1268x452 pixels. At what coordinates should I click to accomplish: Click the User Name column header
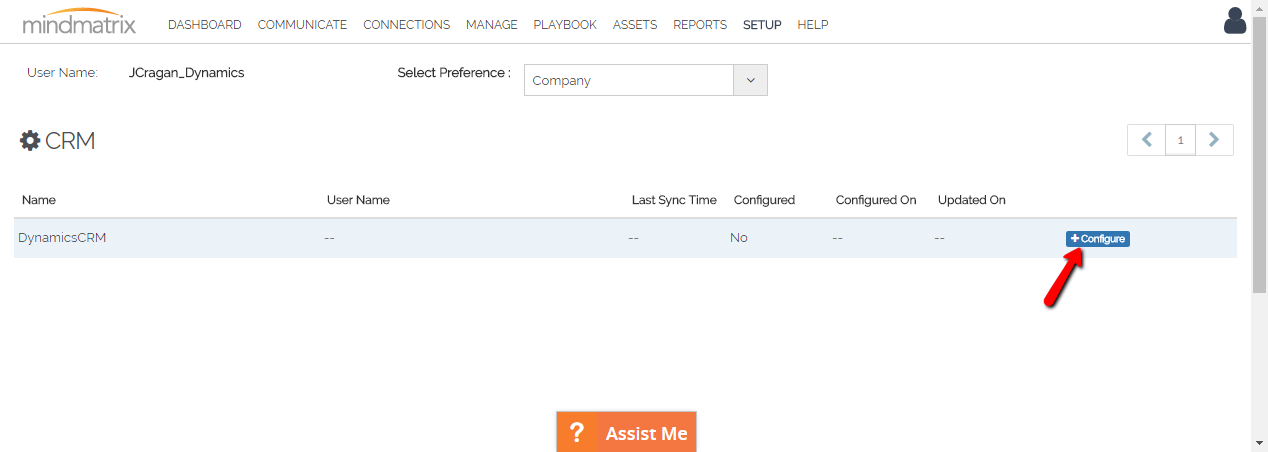tap(358, 200)
